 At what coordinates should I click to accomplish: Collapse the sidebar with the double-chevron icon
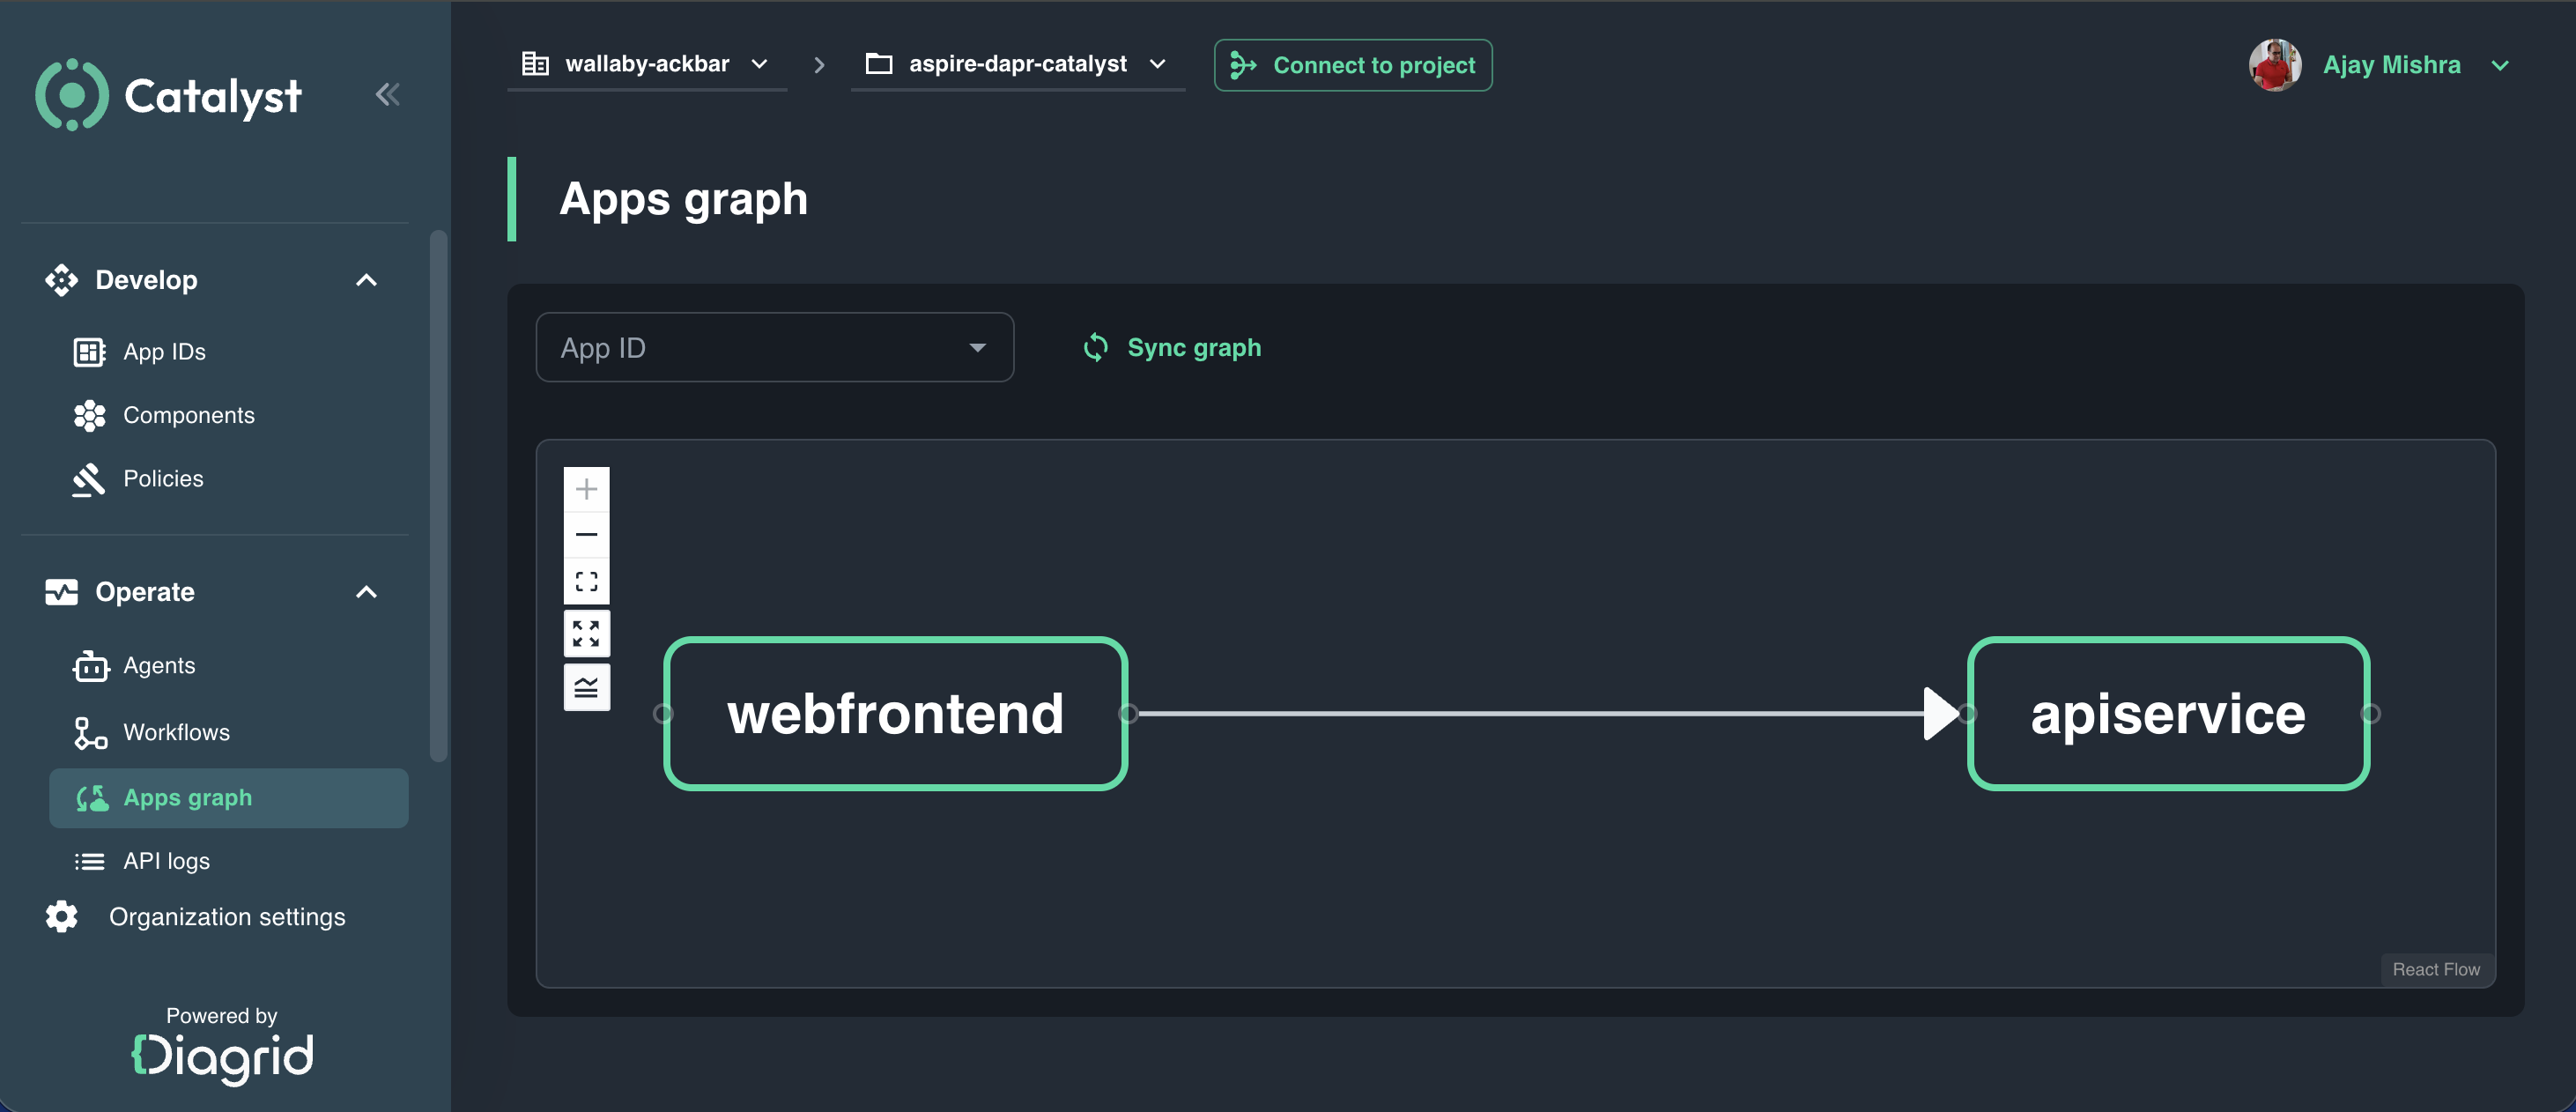click(387, 95)
